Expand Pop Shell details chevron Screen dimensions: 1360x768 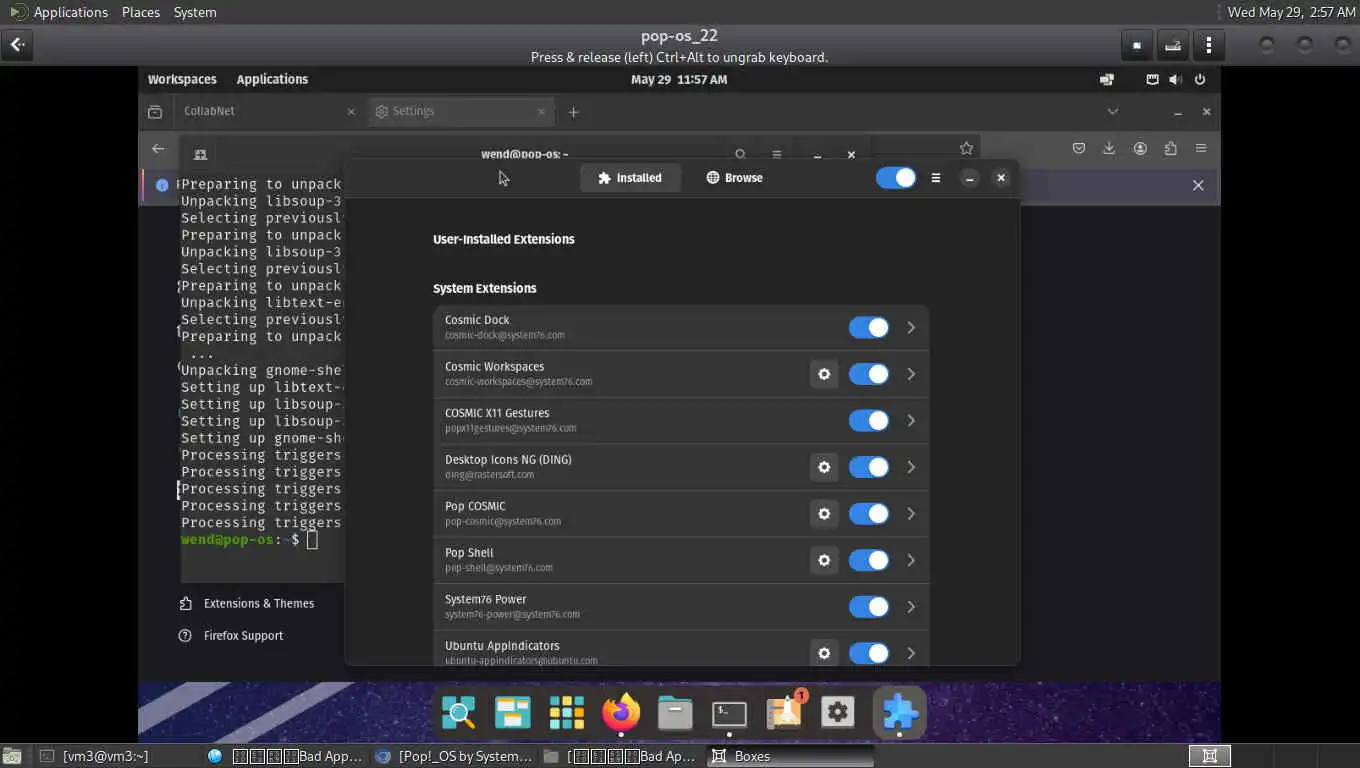(911, 560)
